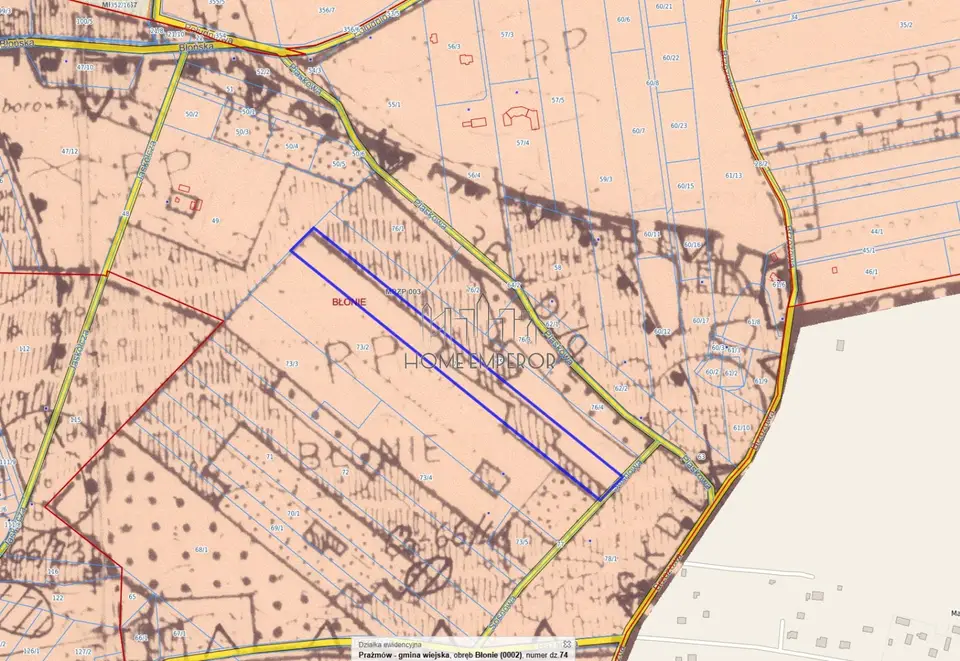The image size is (960, 661).
Task: Select parcel 78/1 label
Action: 611,558
